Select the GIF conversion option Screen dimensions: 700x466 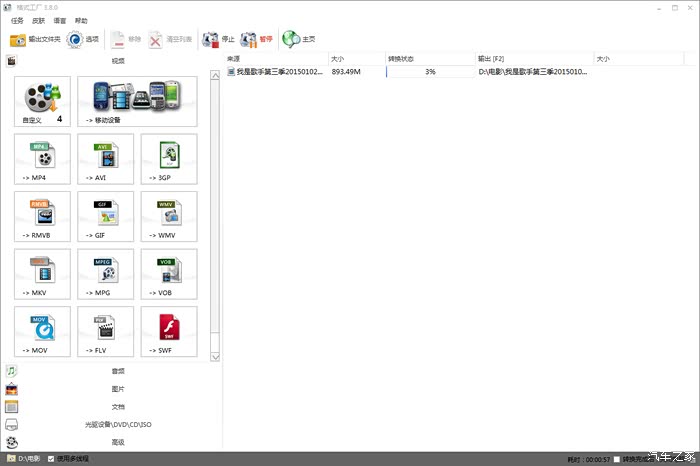pyautogui.click(x=105, y=216)
